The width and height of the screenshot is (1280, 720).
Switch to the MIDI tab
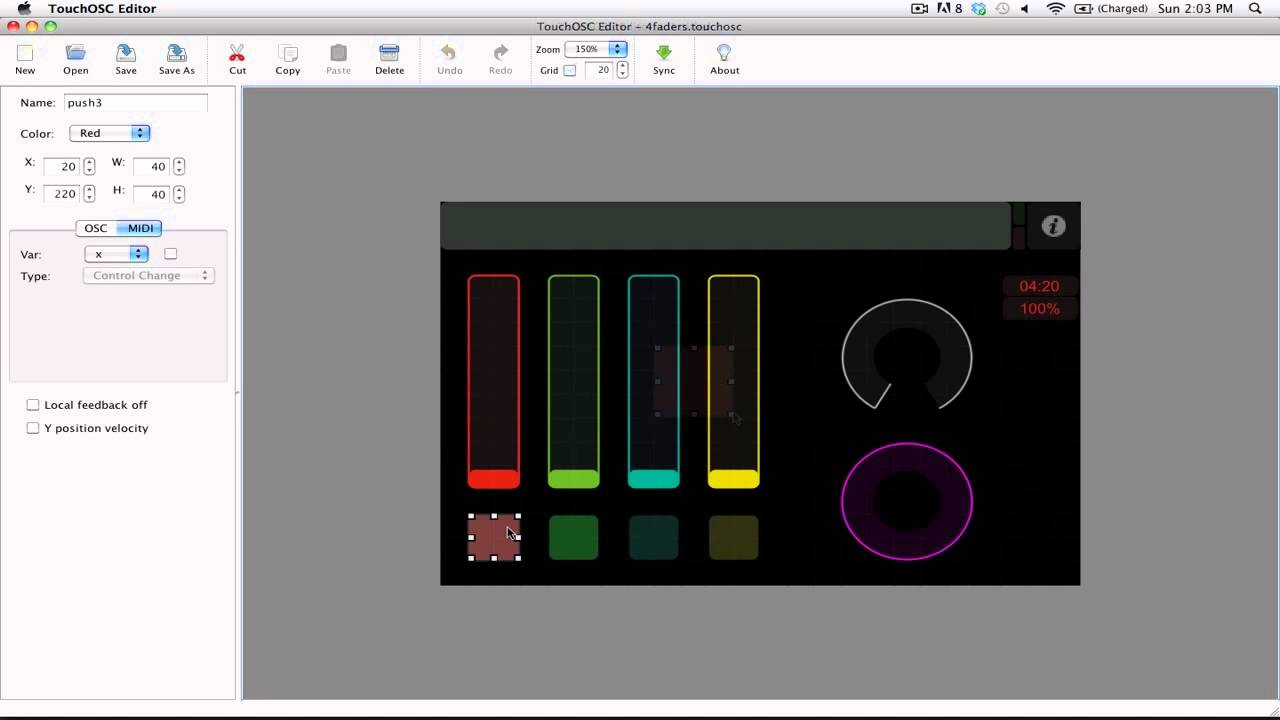pos(140,228)
